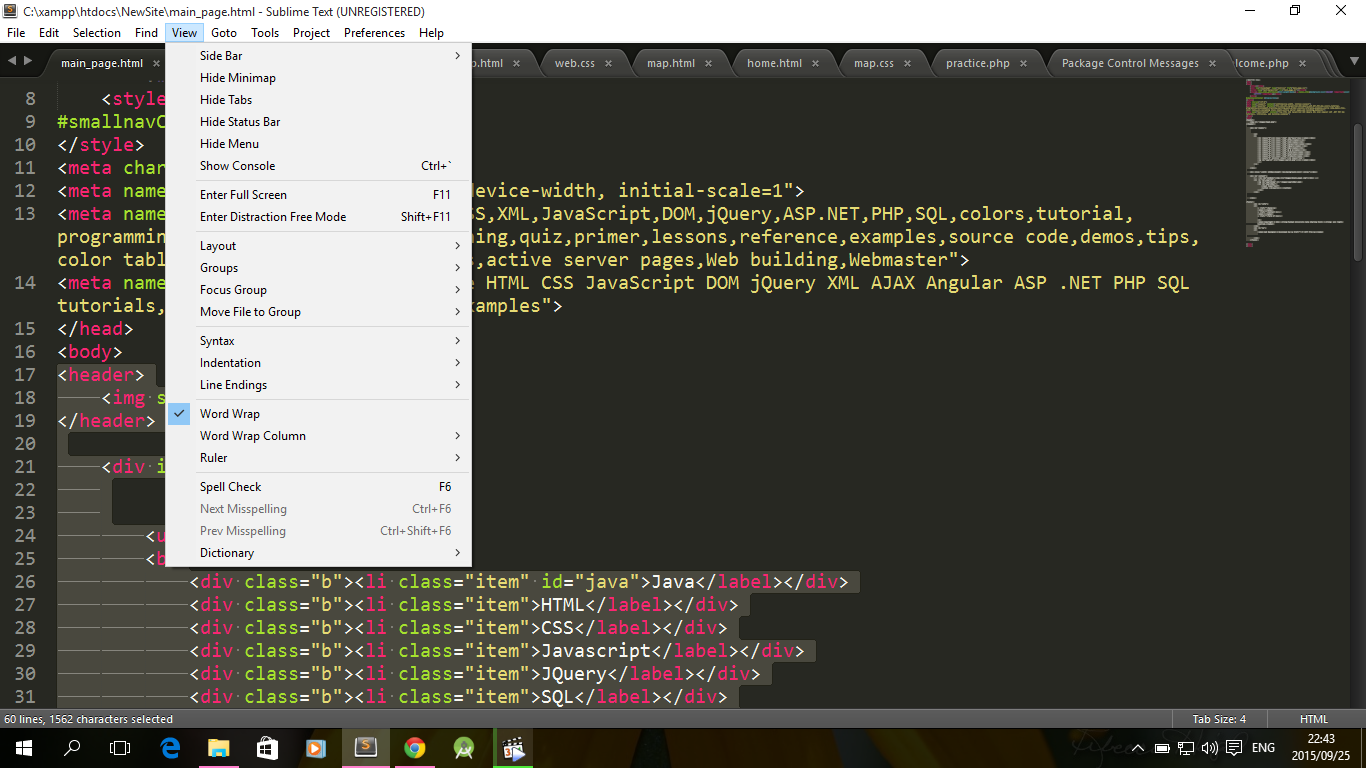The width and height of the screenshot is (1366, 768).
Task: Expand the Focus Group submenu
Action: tap(318, 290)
